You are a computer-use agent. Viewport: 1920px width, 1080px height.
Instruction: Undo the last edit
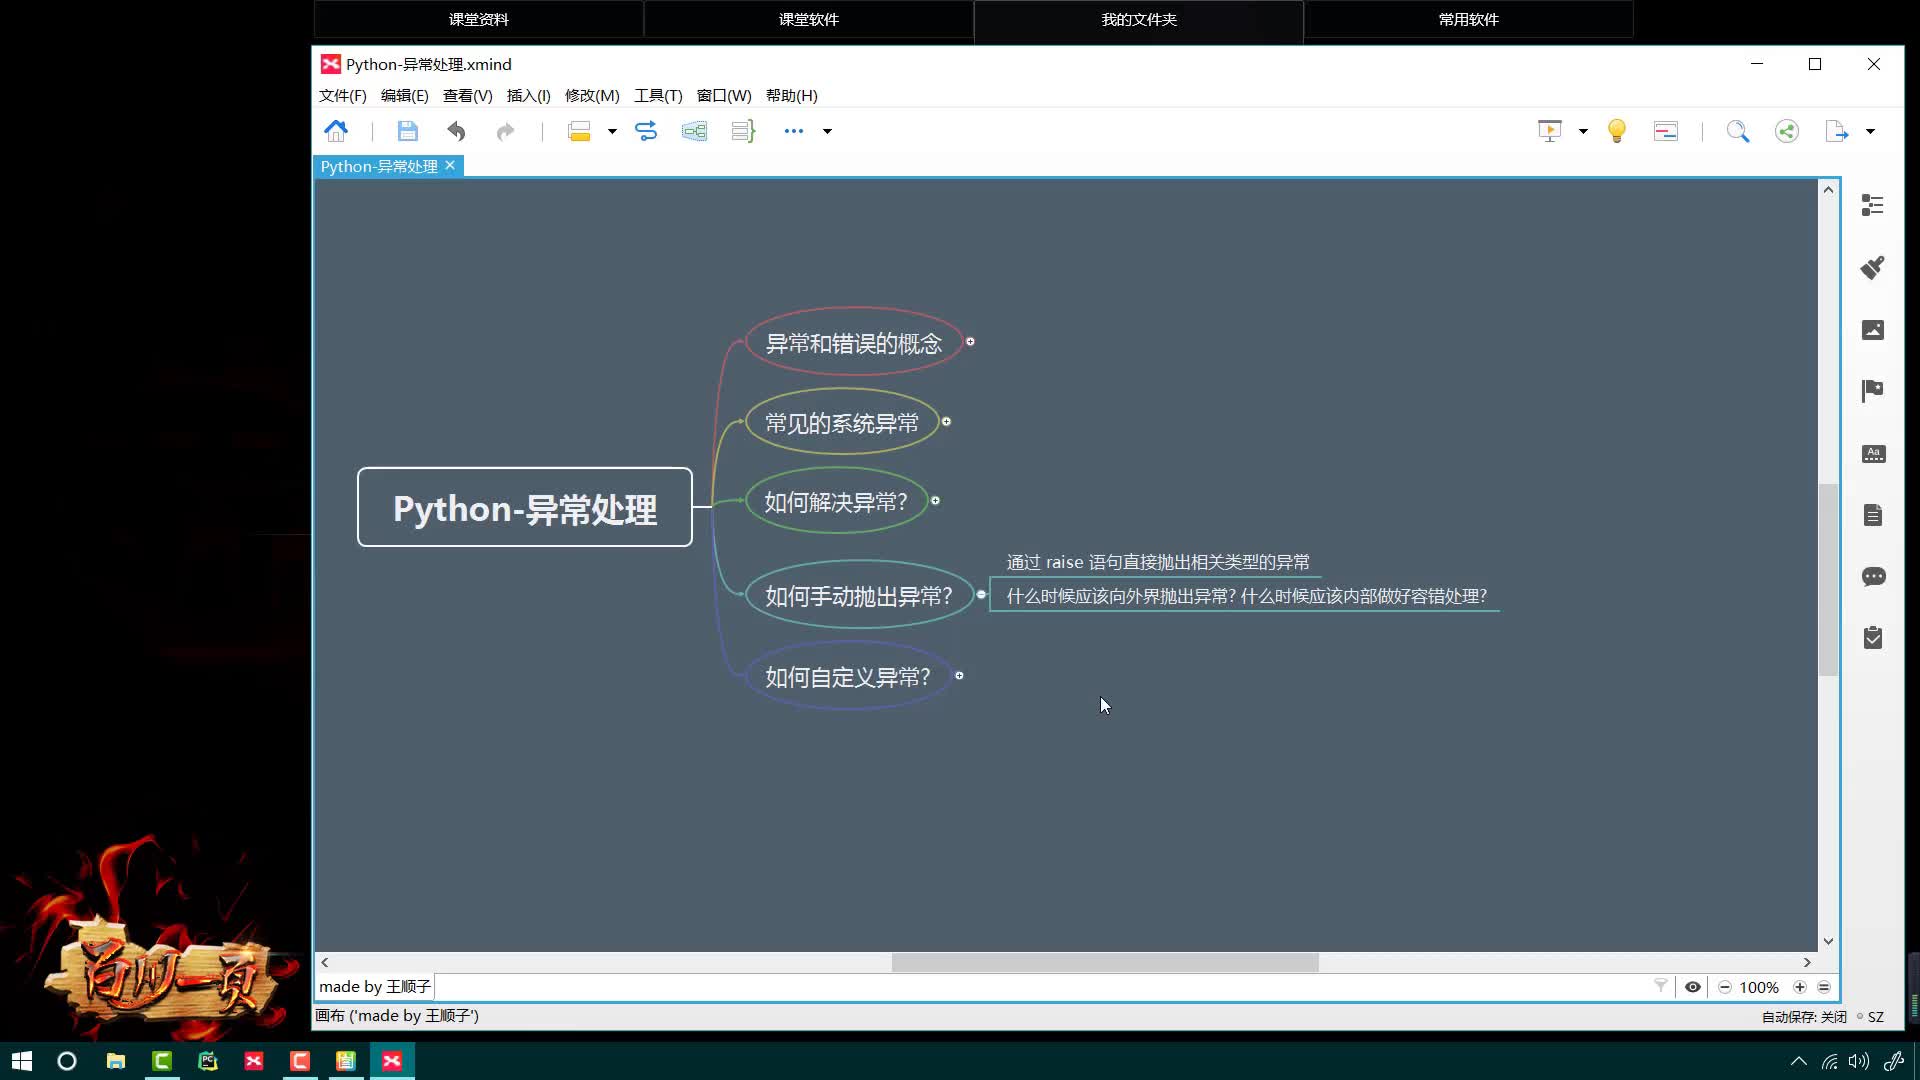pos(456,131)
